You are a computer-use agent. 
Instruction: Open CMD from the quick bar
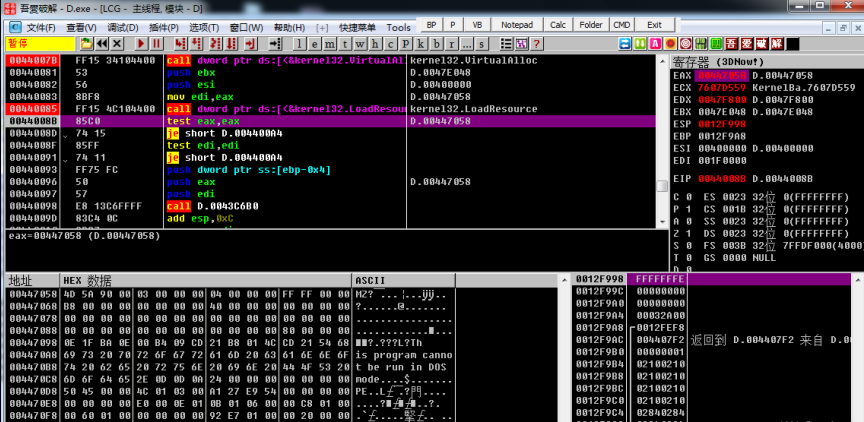[x=622, y=25]
